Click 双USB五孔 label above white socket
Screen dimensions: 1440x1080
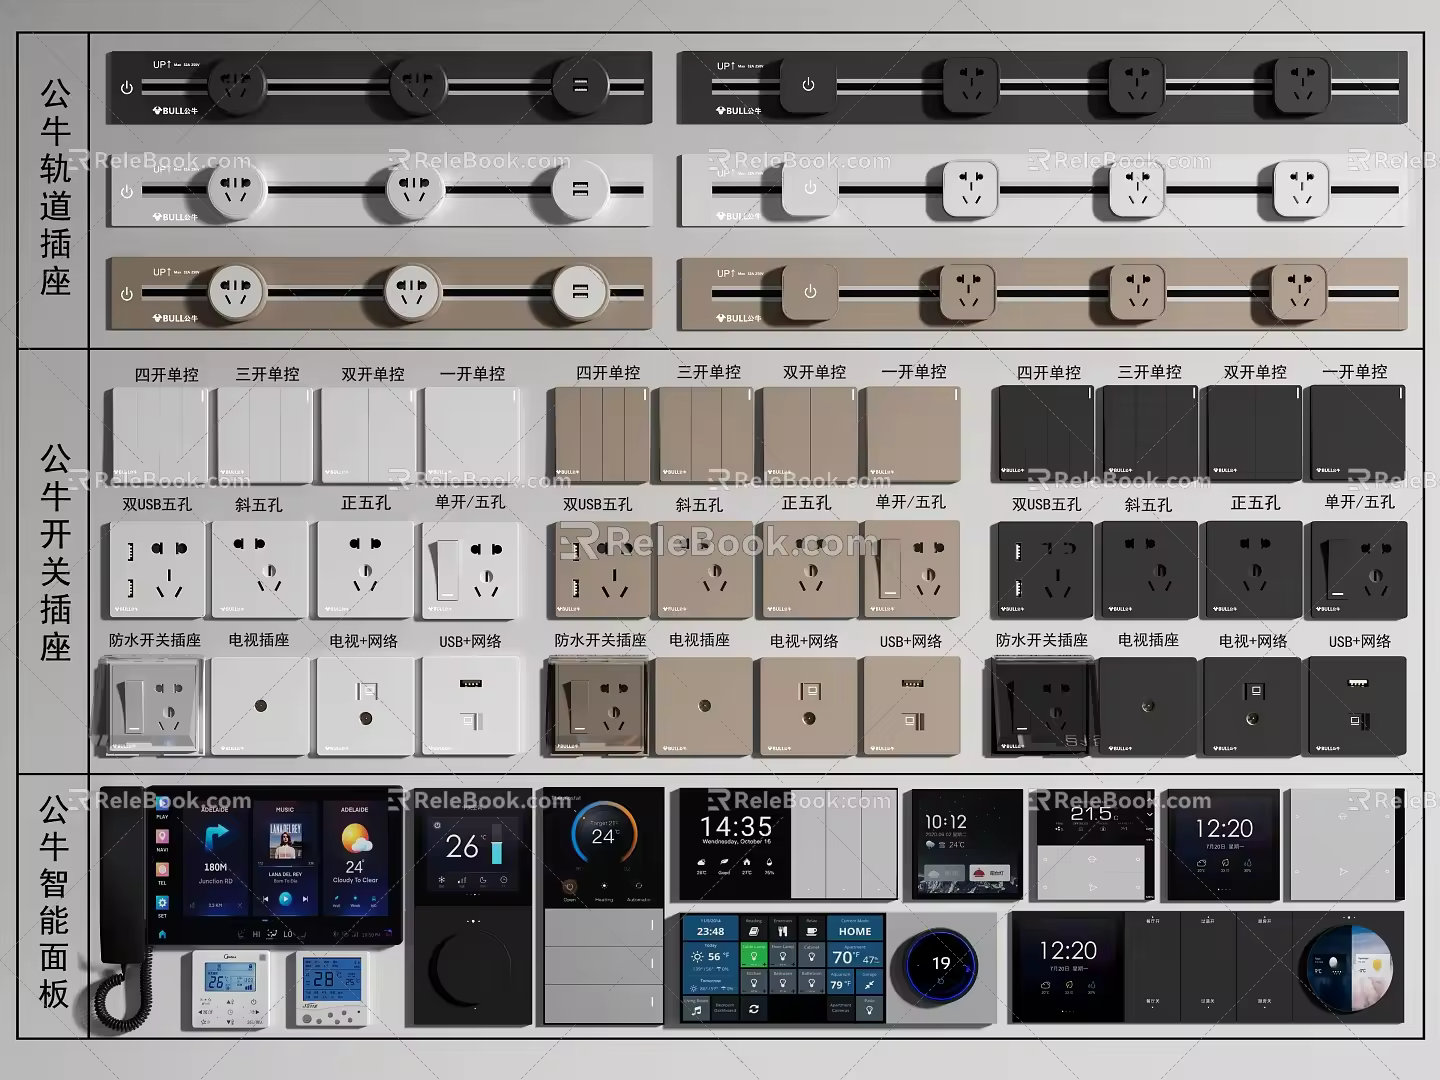click(x=157, y=504)
